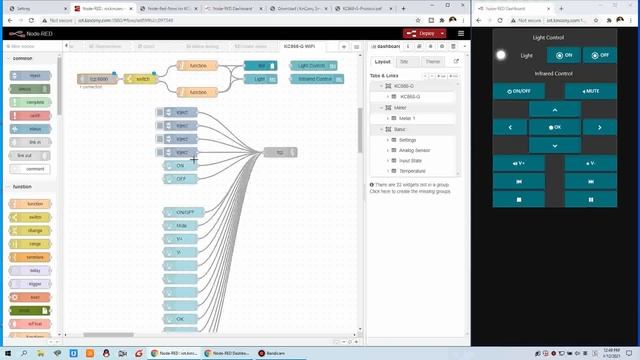Image resolution: width=640 pixels, height=360 pixels.
Task: Click the up arrow infrared button
Action: pyautogui.click(x=555, y=110)
